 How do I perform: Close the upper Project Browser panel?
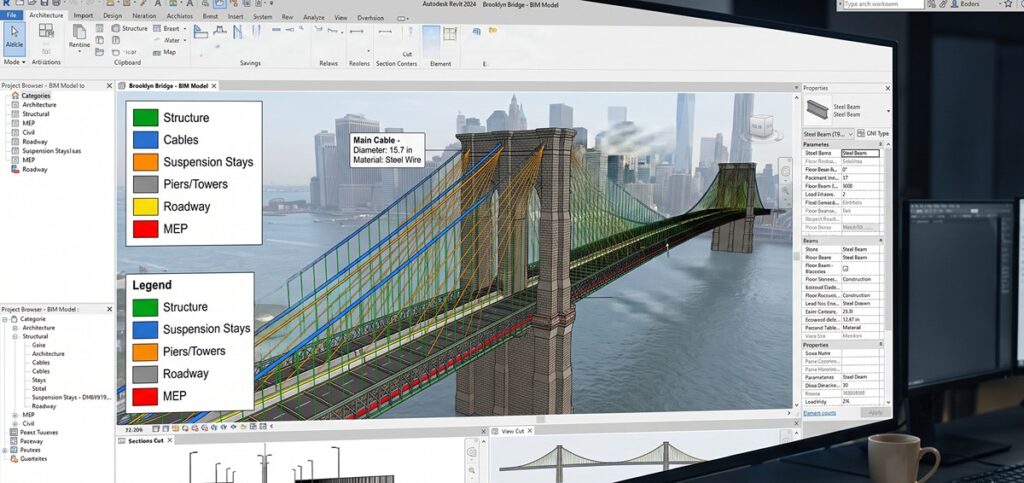pyautogui.click(x=109, y=86)
